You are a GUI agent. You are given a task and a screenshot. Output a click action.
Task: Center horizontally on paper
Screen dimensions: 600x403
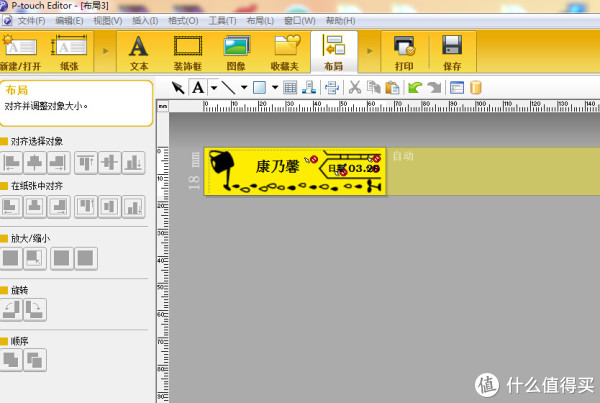[35, 207]
